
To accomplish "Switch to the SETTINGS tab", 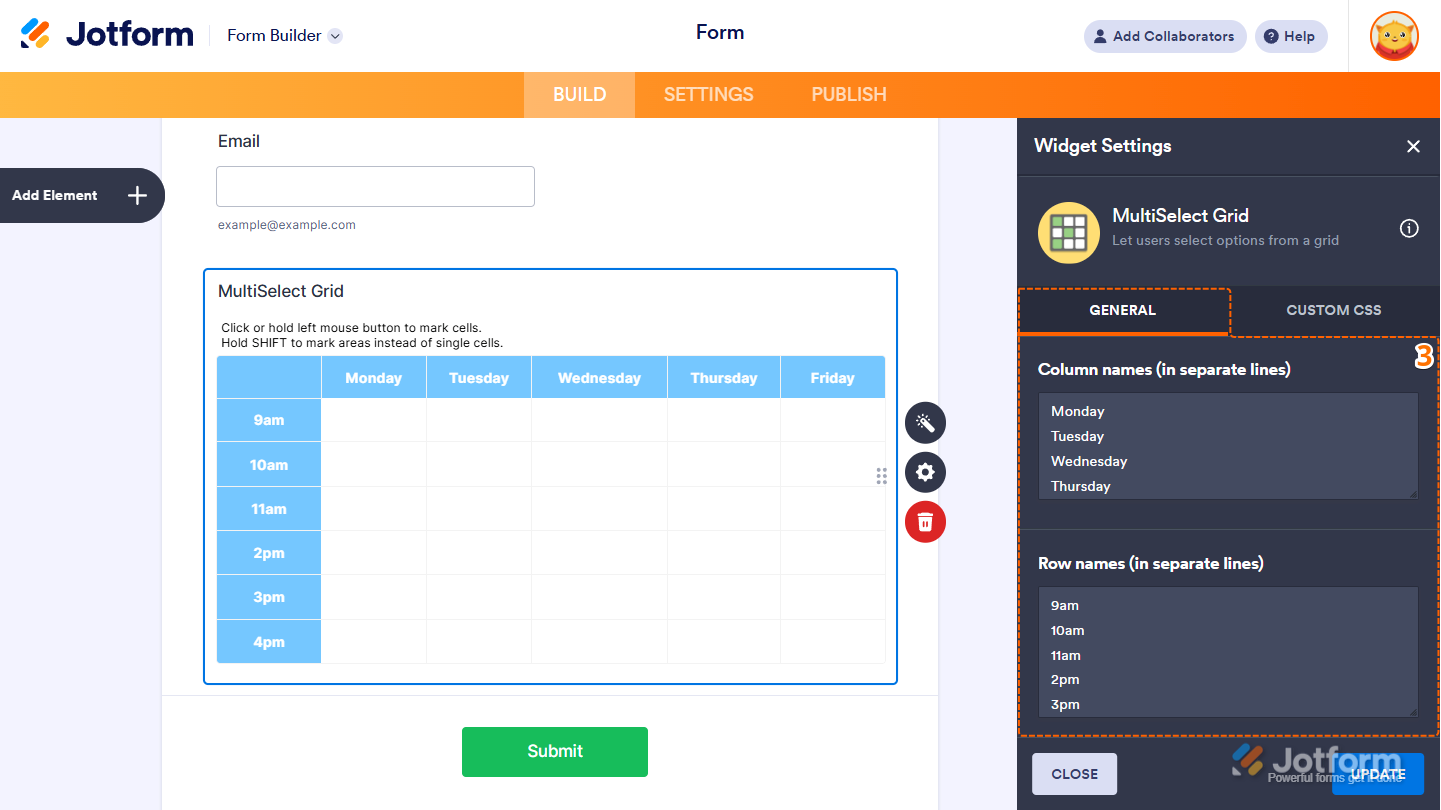I will click(x=708, y=95).
